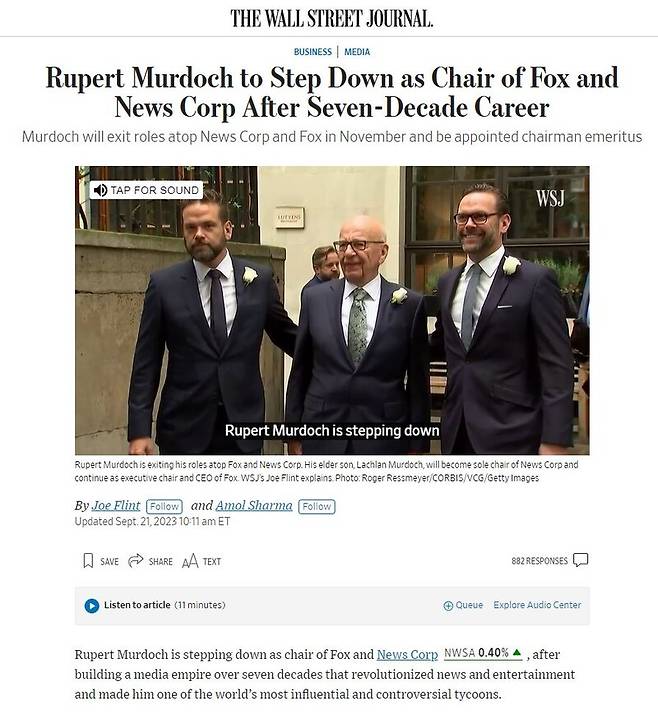Click the Share arrow icon

pos(136,561)
